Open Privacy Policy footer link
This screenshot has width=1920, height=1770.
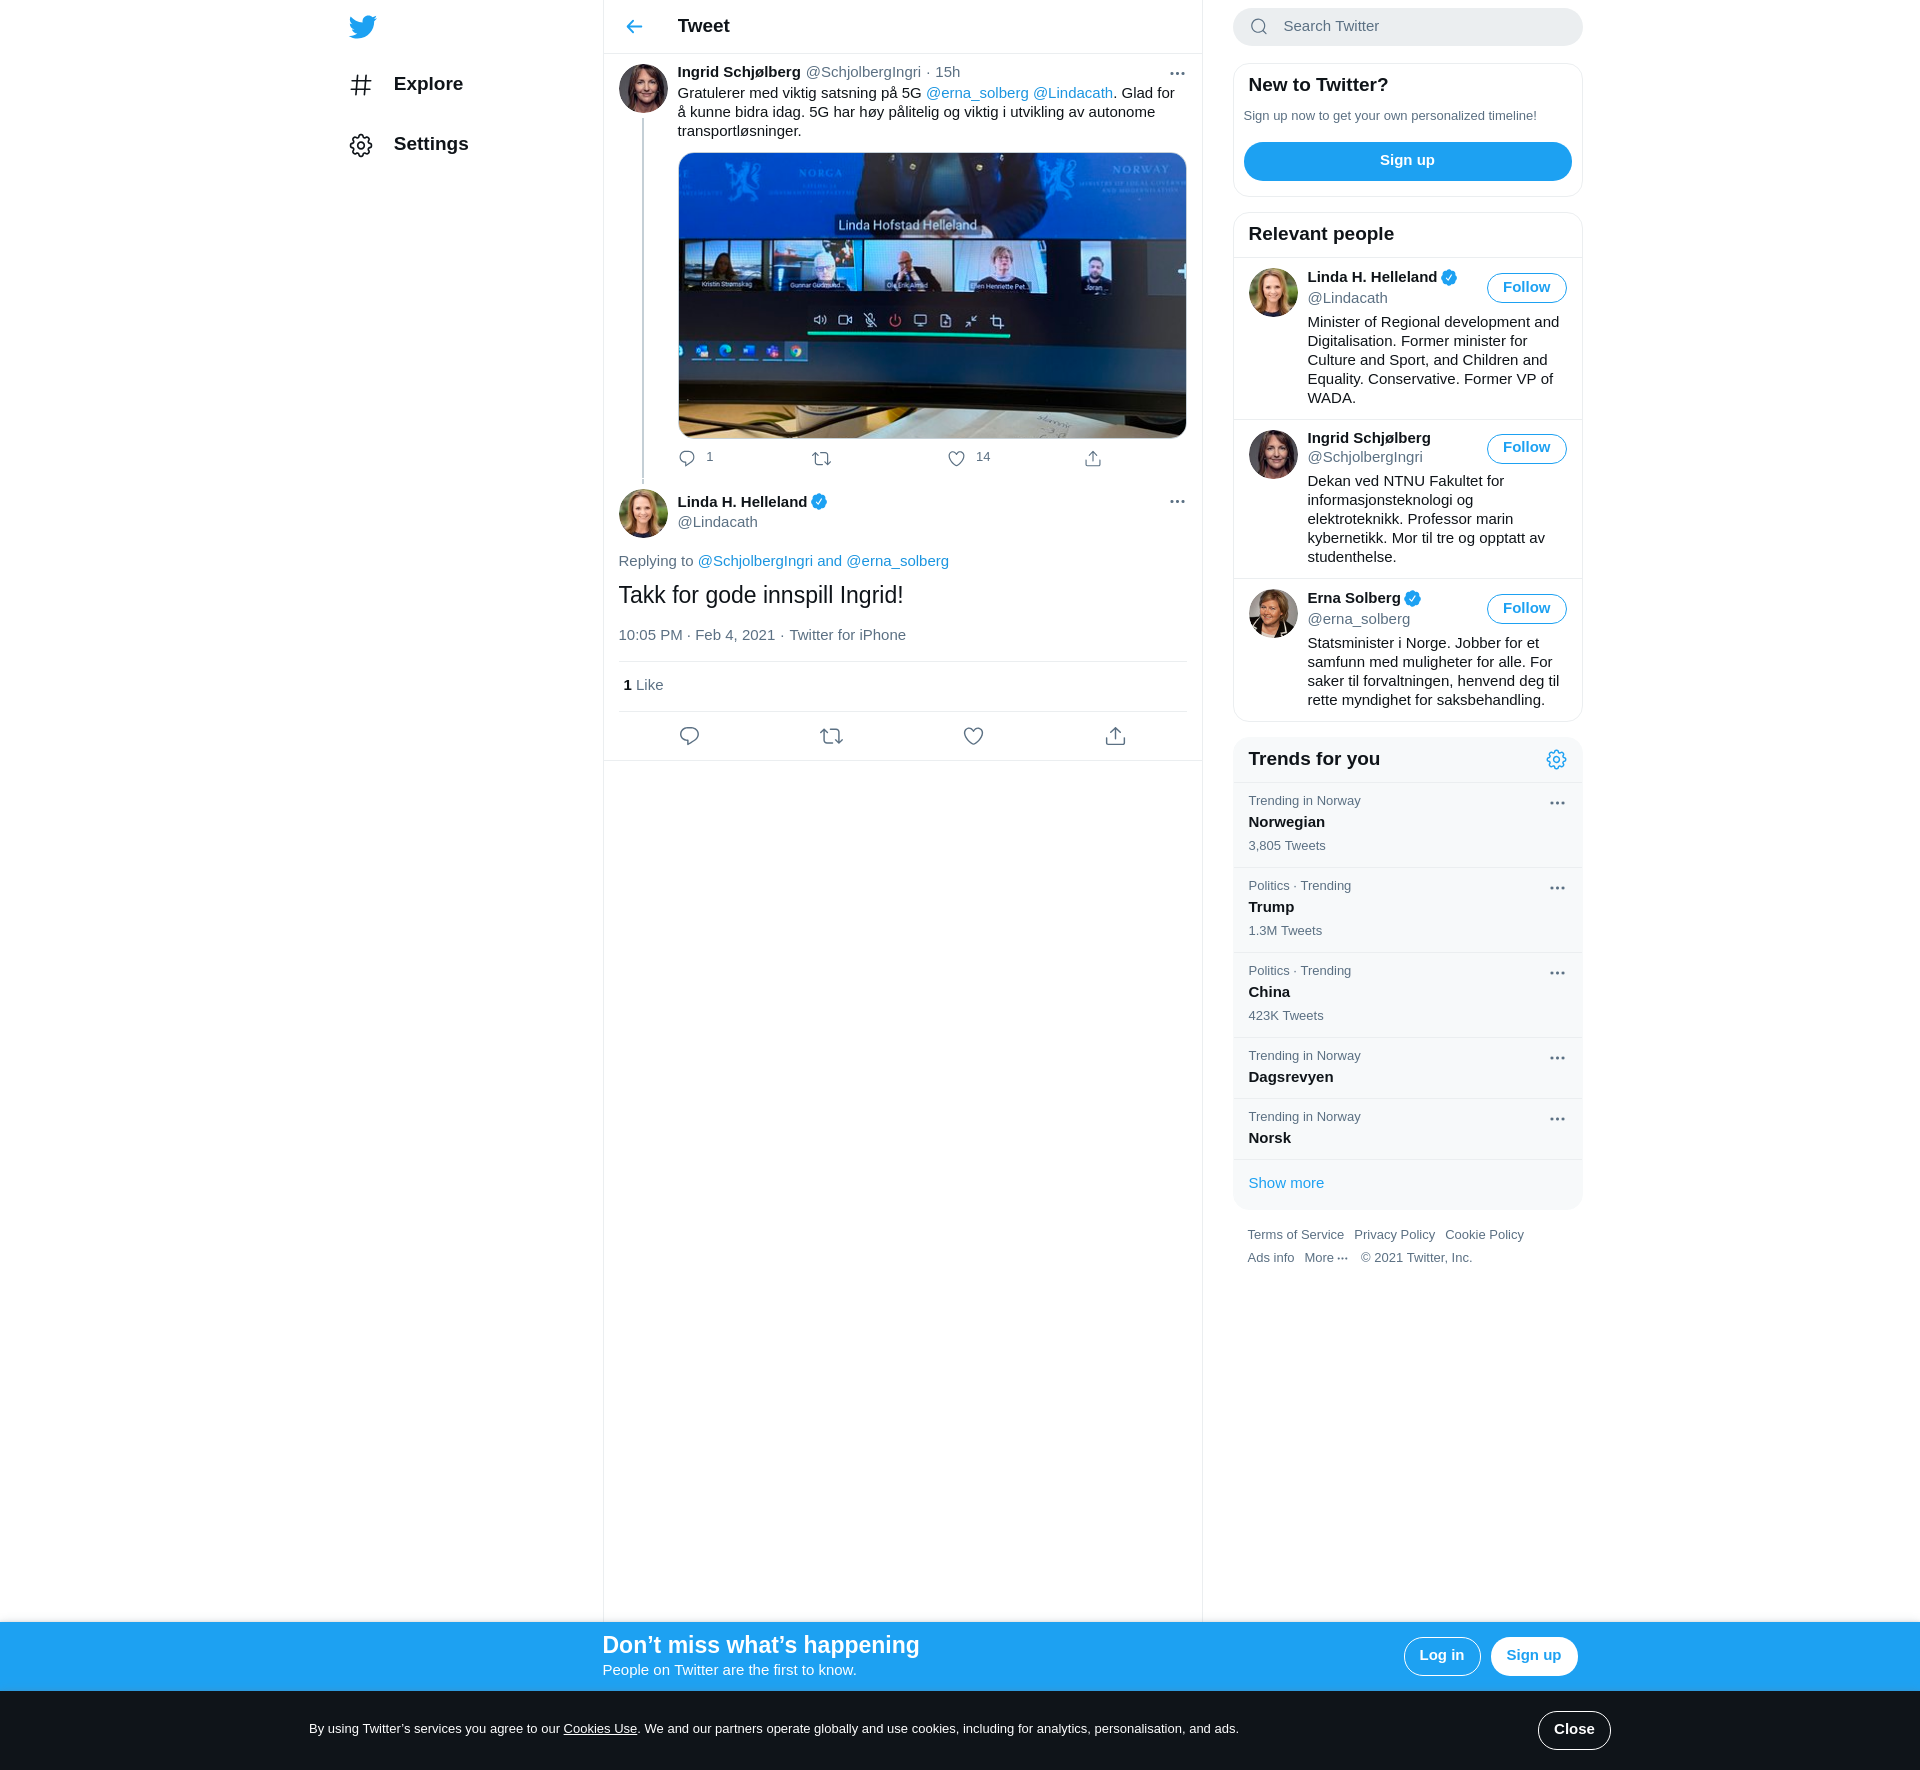tap(1394, 1235)
